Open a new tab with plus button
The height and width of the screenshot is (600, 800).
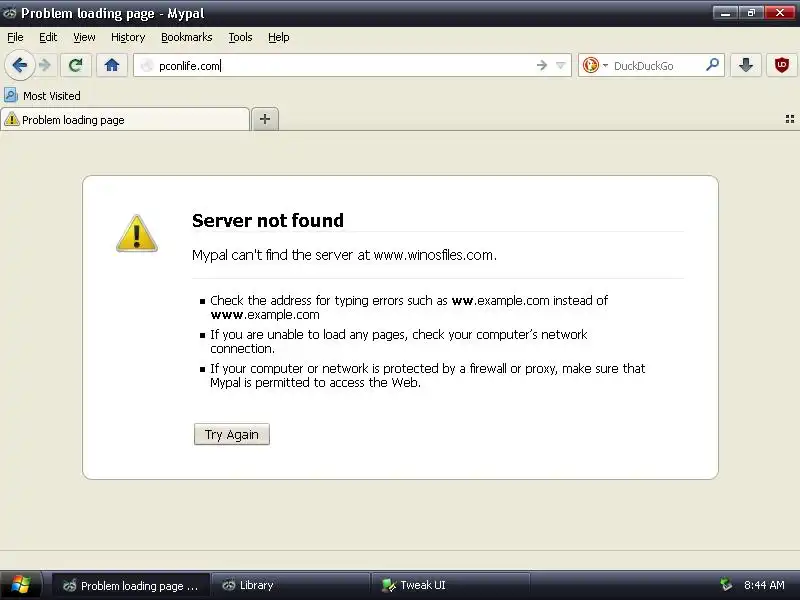coord(265,119)
